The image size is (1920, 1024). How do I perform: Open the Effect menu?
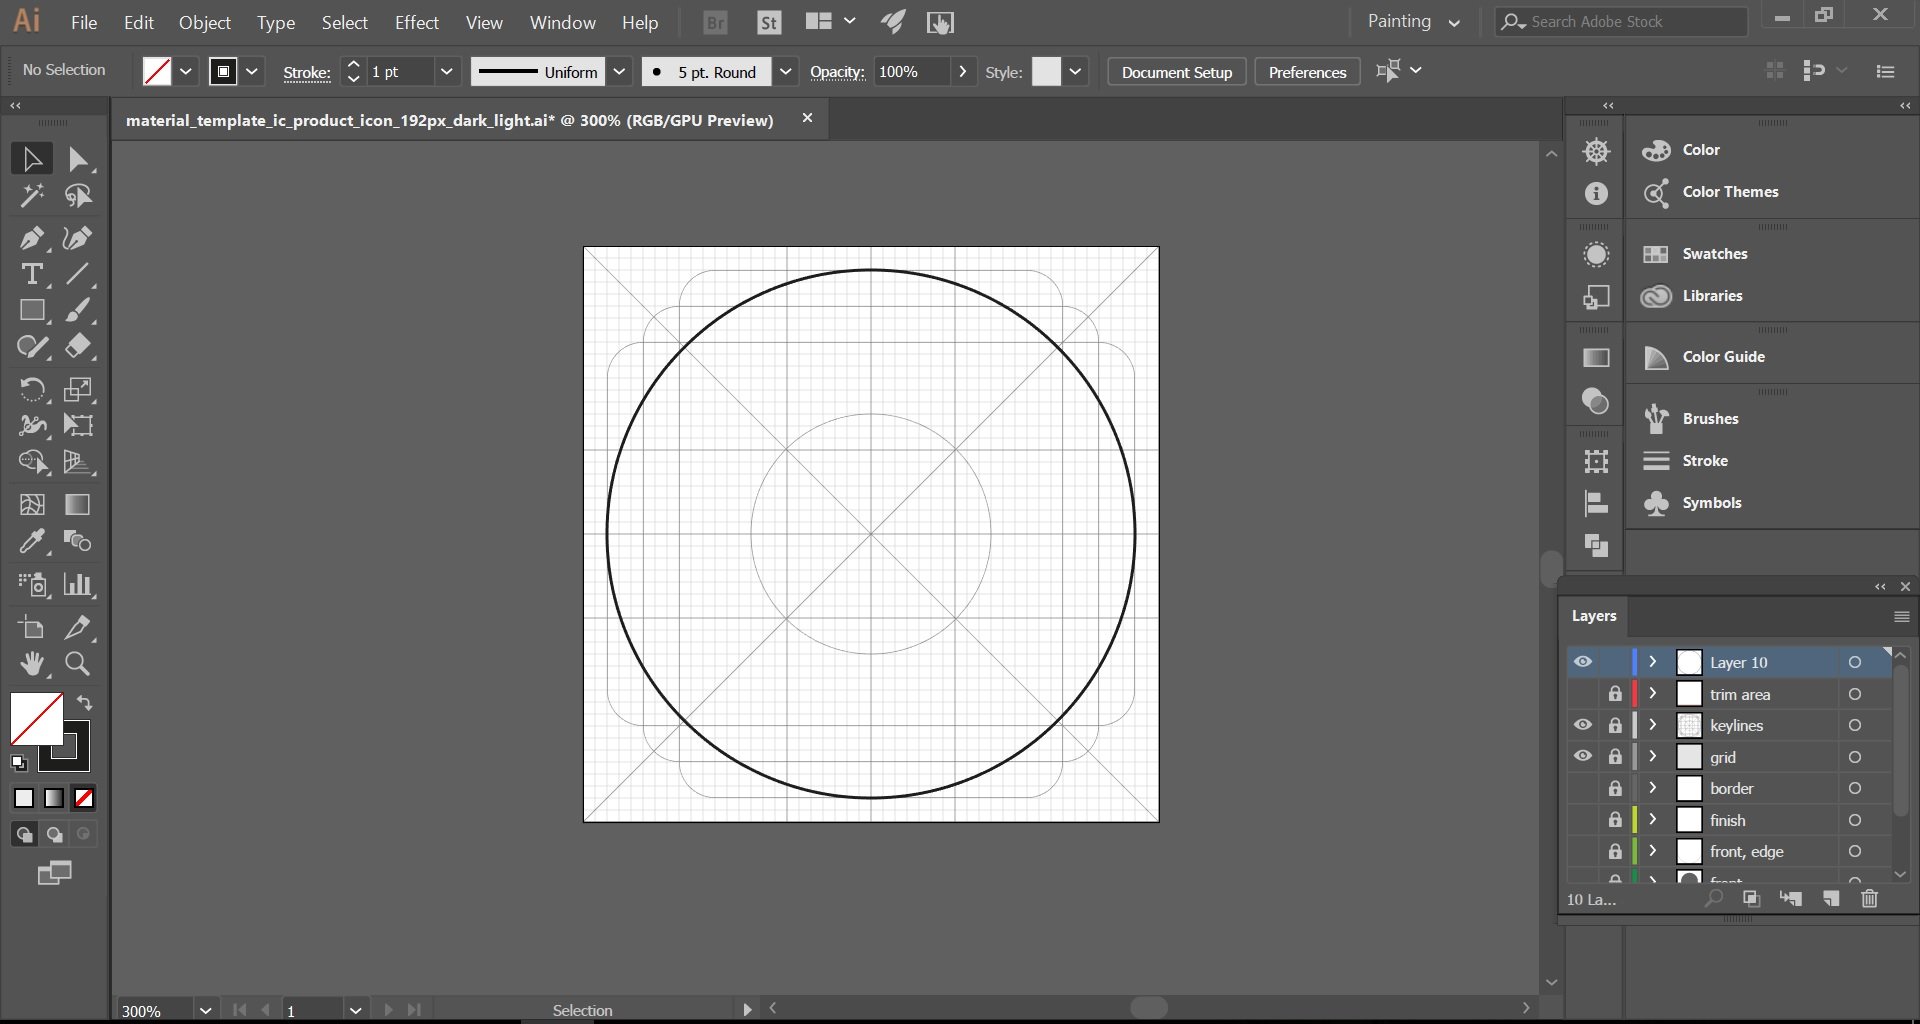416,22
